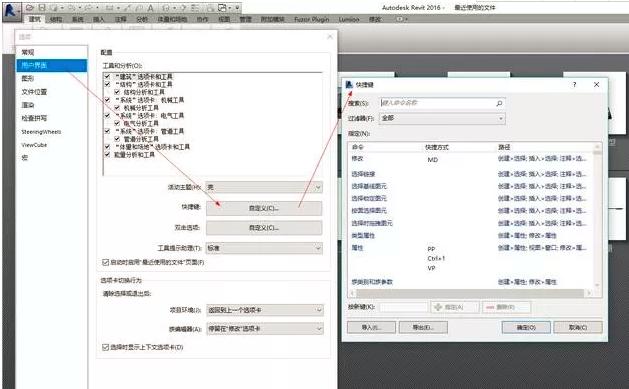Click the 快捷方式 column header
Screen dimensions: 629x389
pos(437,147)
